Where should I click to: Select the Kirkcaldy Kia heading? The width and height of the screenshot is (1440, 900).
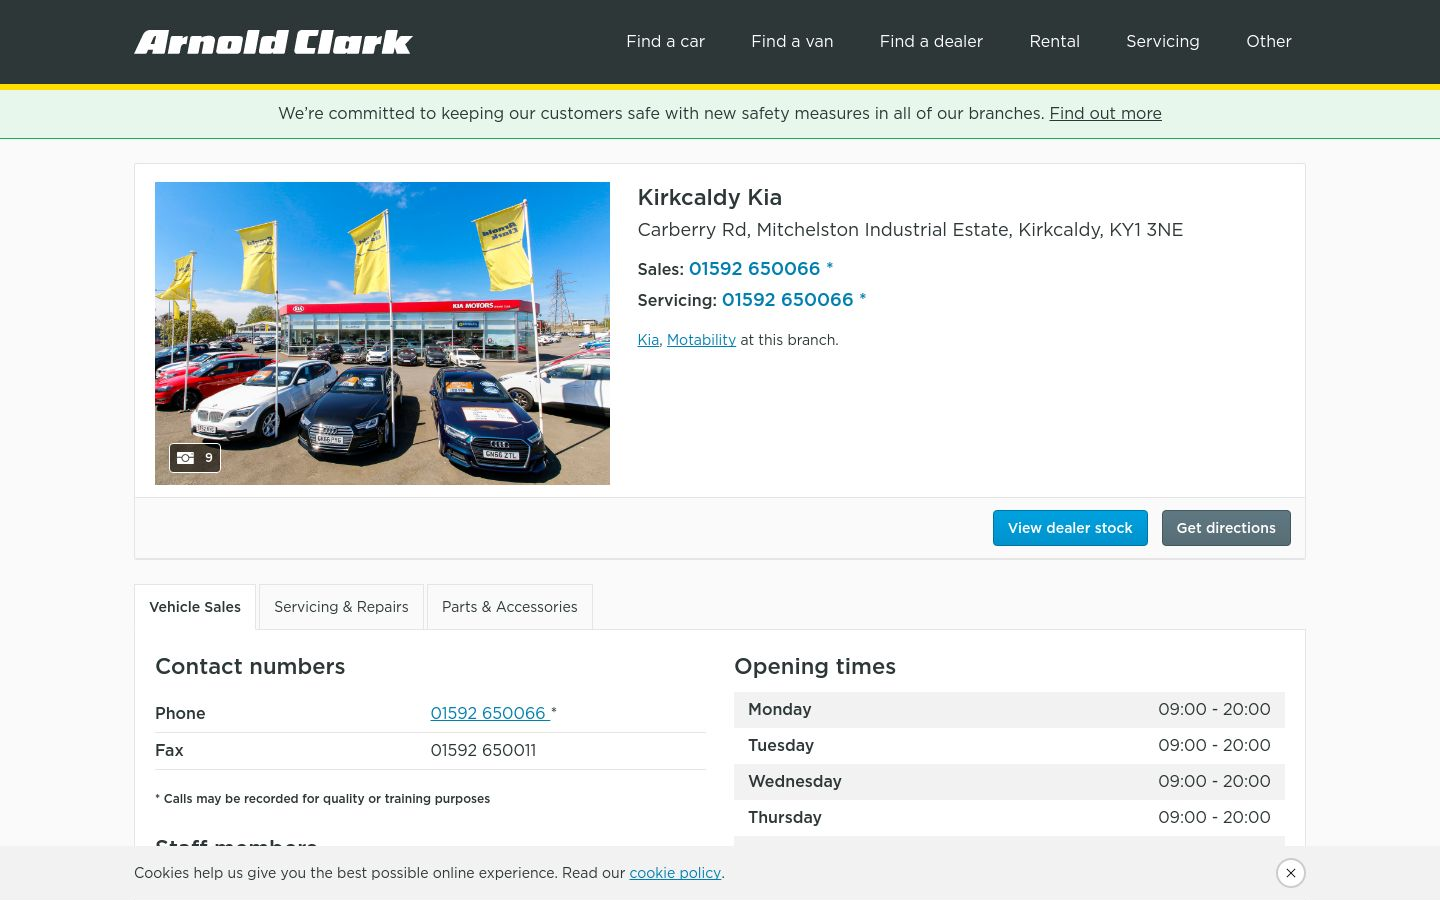pos(710,198)
